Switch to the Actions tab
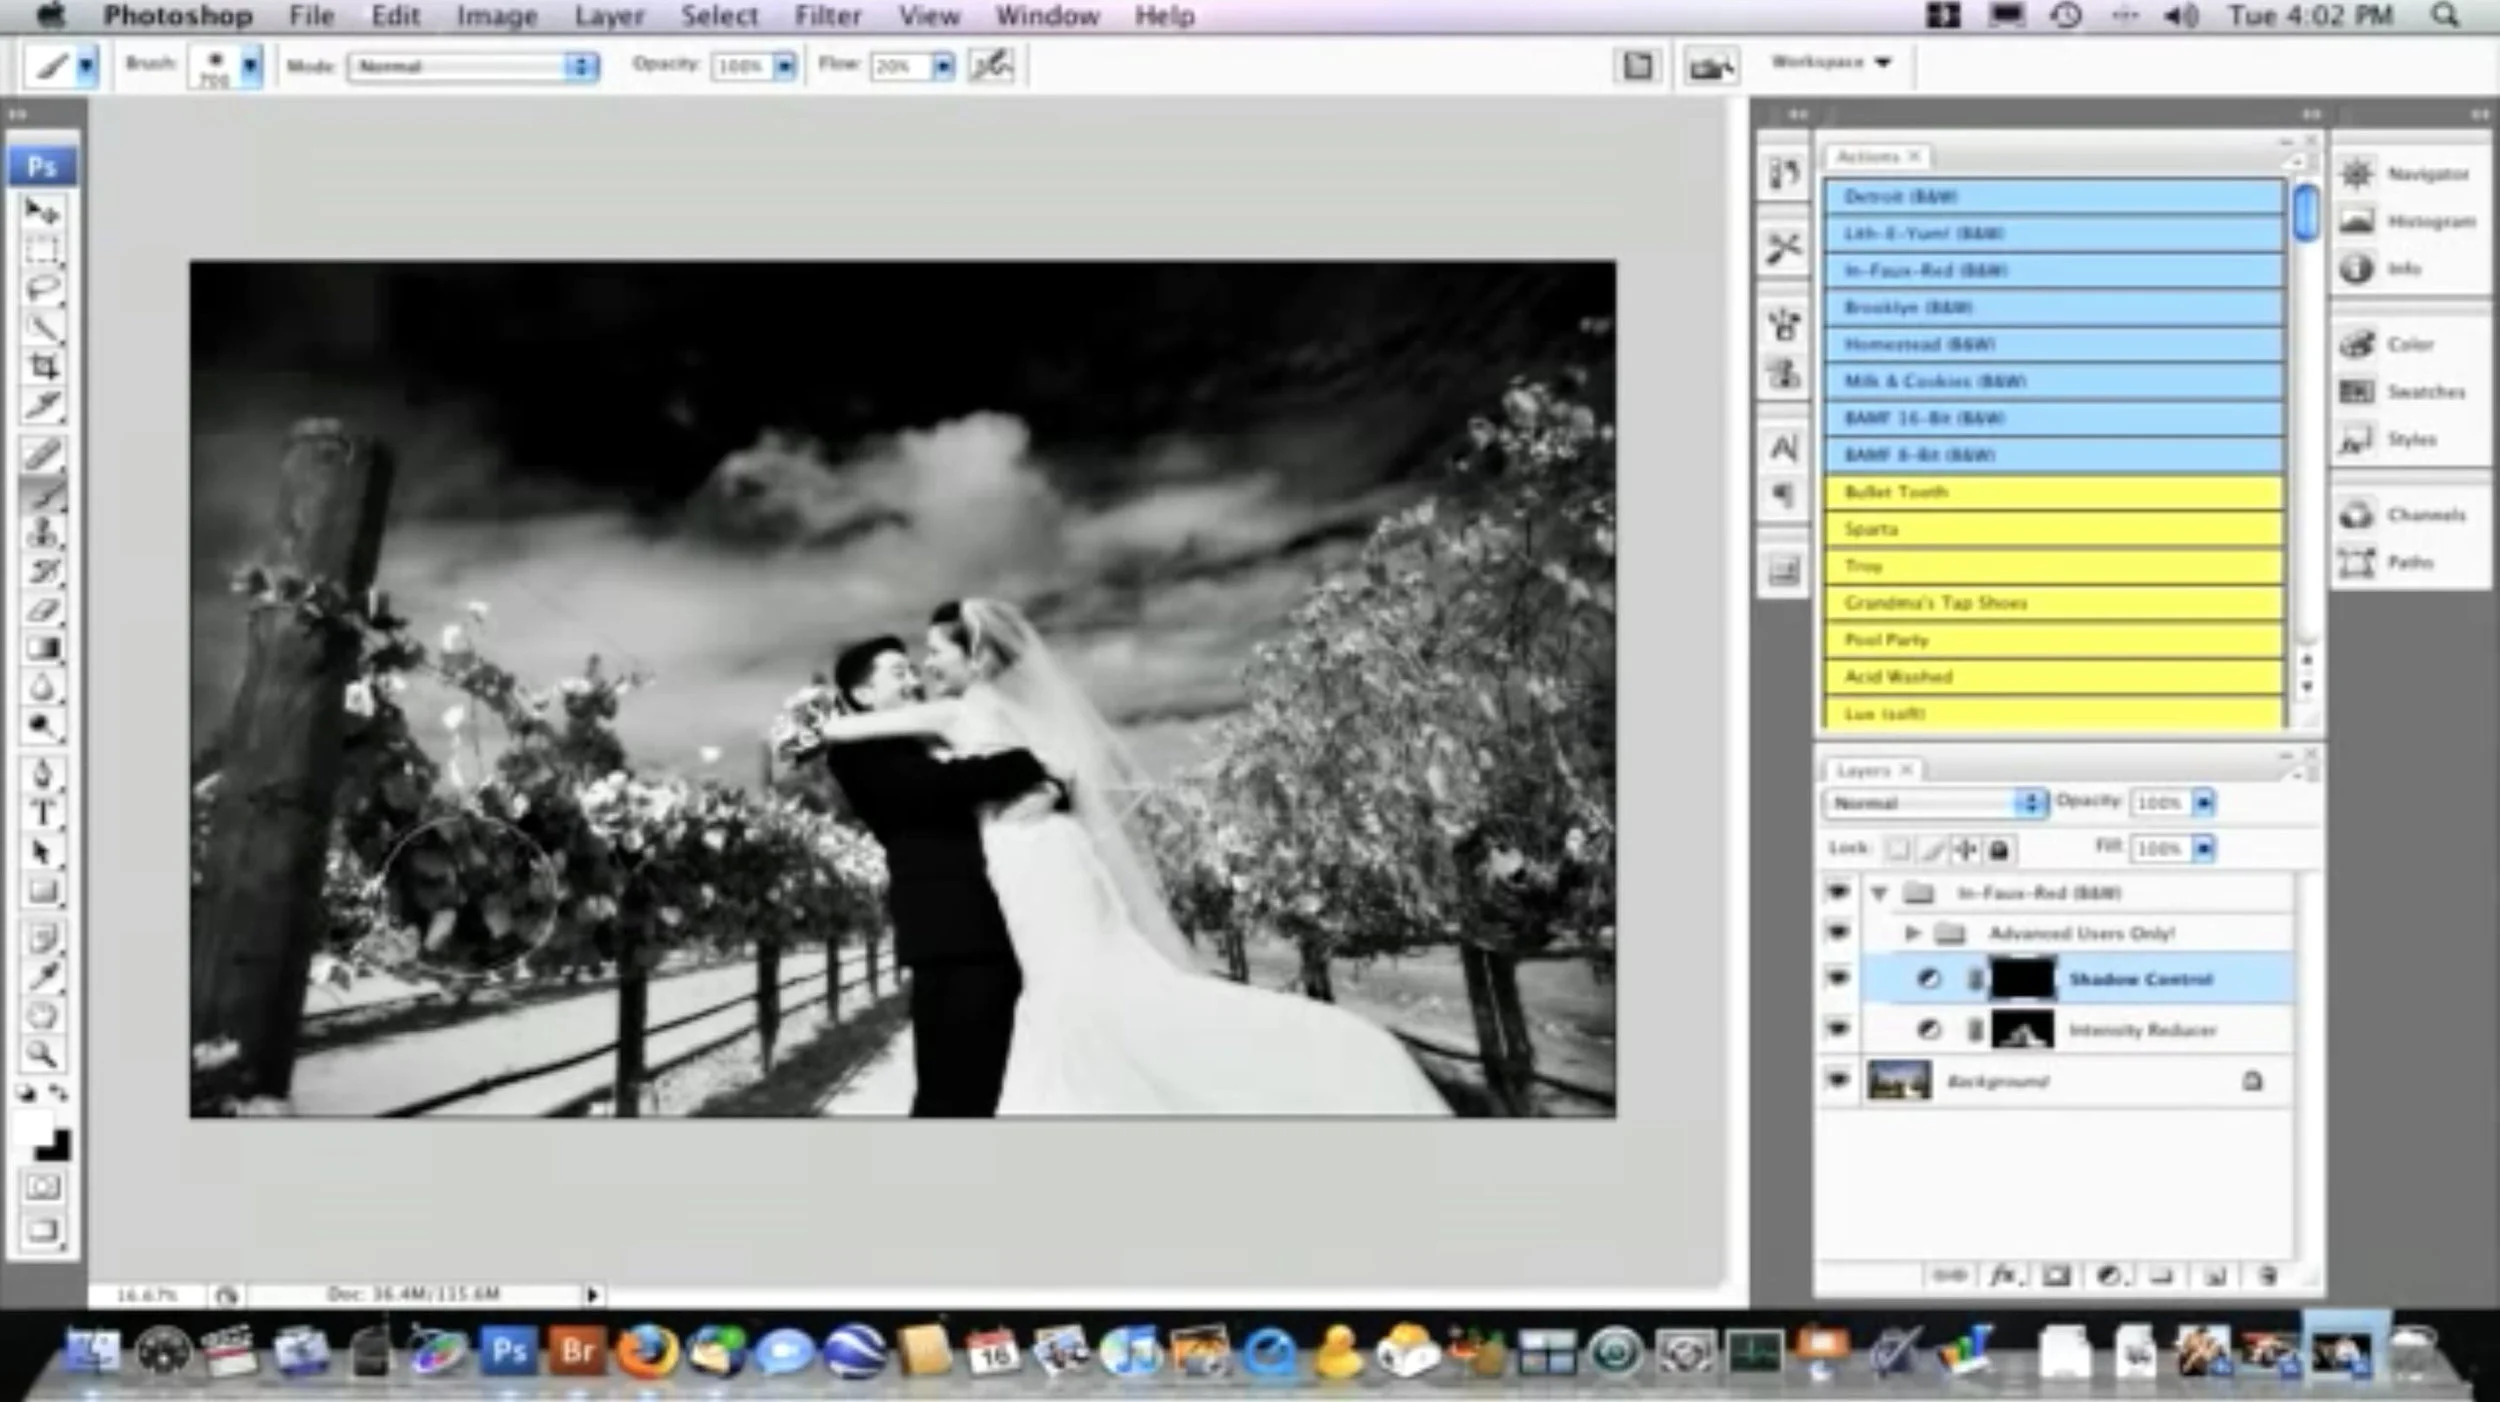The image size is (2500, 1402). coord(1867,157)
